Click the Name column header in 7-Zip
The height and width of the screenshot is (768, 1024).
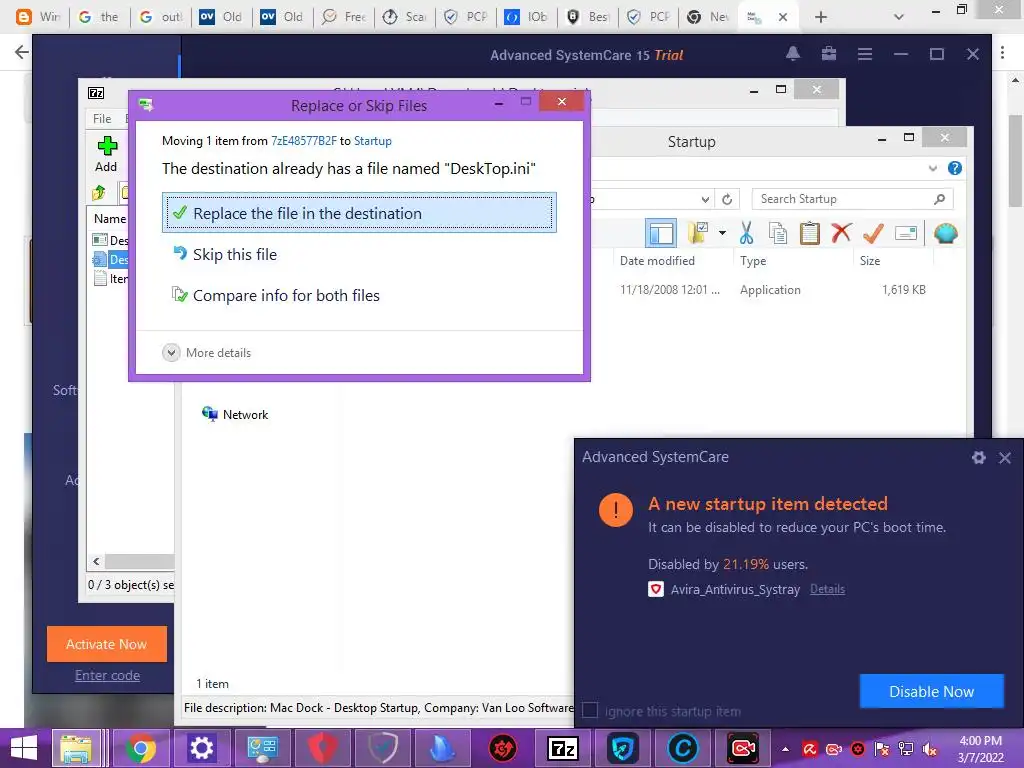[x=110, y=219]
